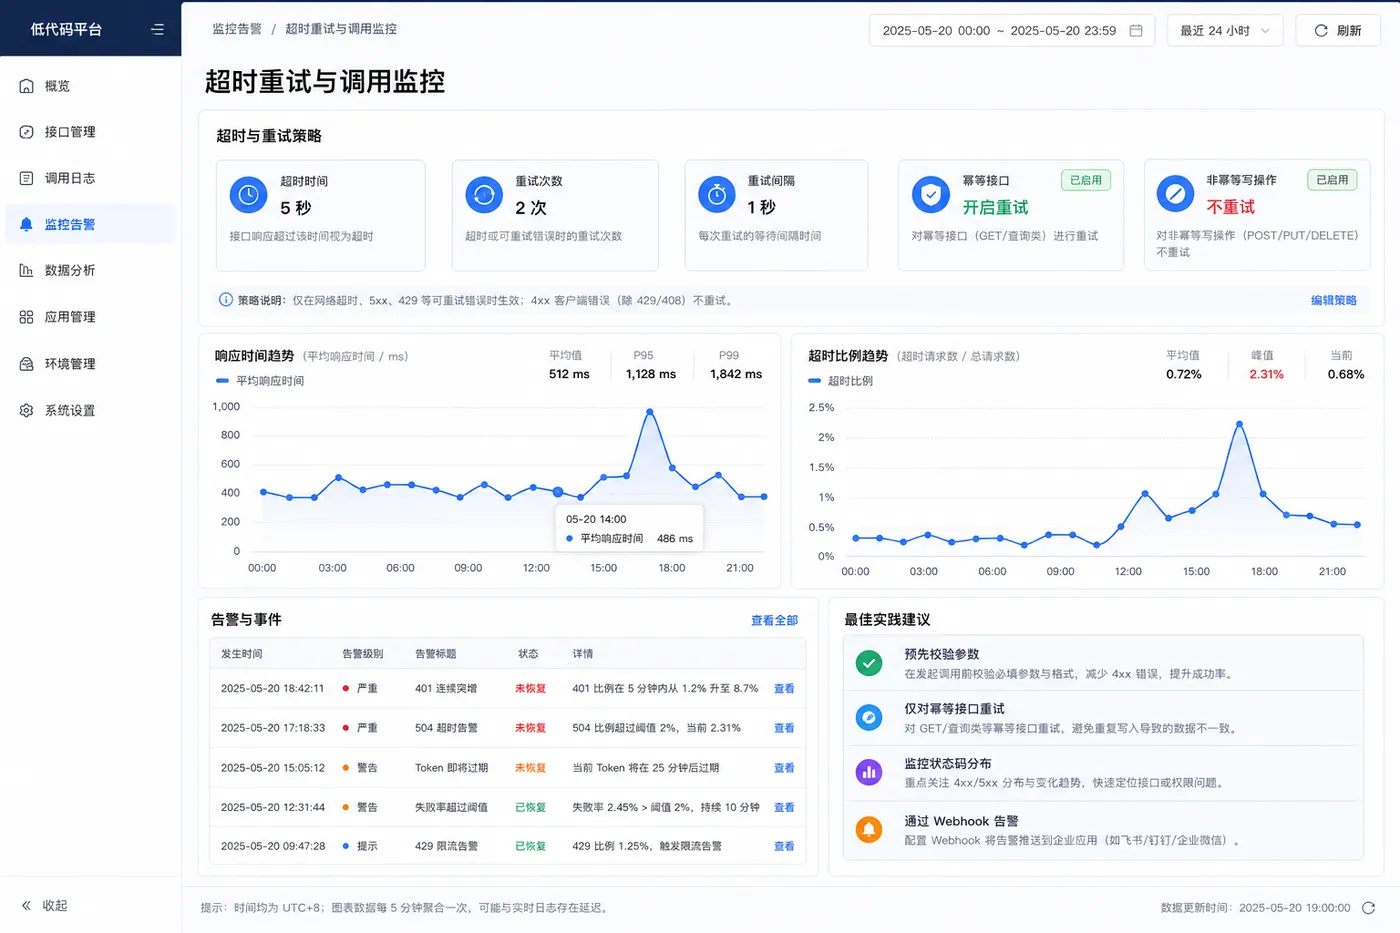This screenshot has height=933, width=1400.
Task: Click the 刷新 button
Action: 1338,30
